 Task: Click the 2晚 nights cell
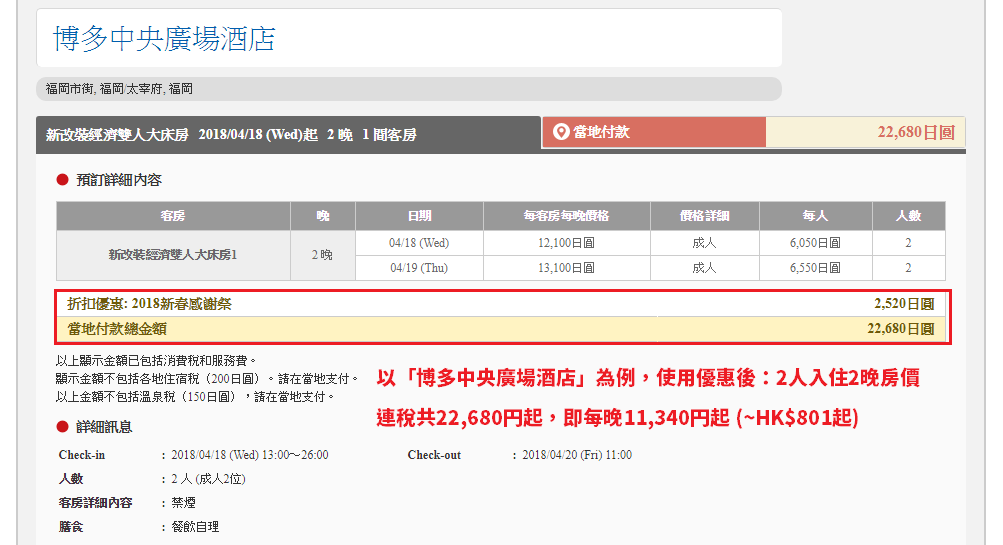[323, 255]
